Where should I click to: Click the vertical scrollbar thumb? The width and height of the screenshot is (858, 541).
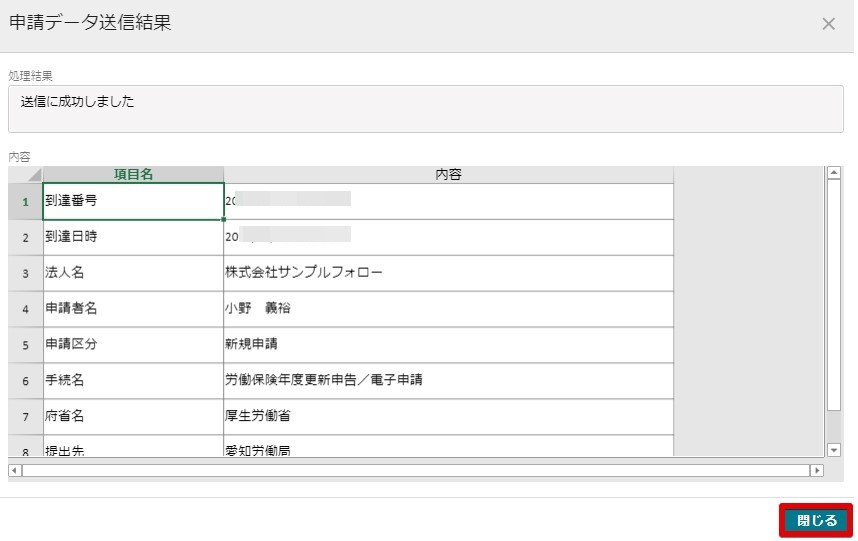click(x=833, y=295)
